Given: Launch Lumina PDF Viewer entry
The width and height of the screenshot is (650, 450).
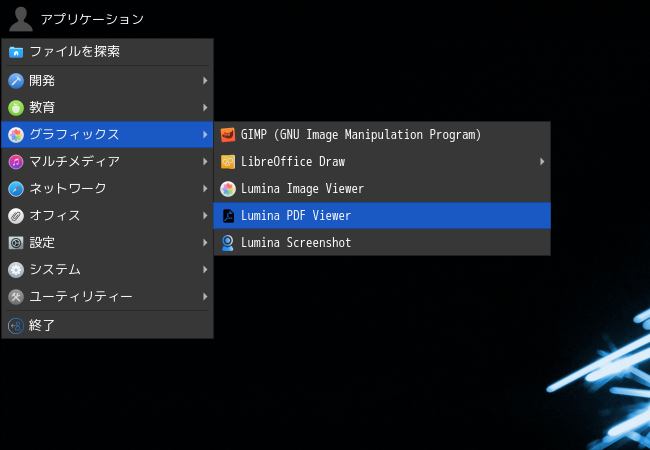Looking at the screenshot, I should click(382, 216).
